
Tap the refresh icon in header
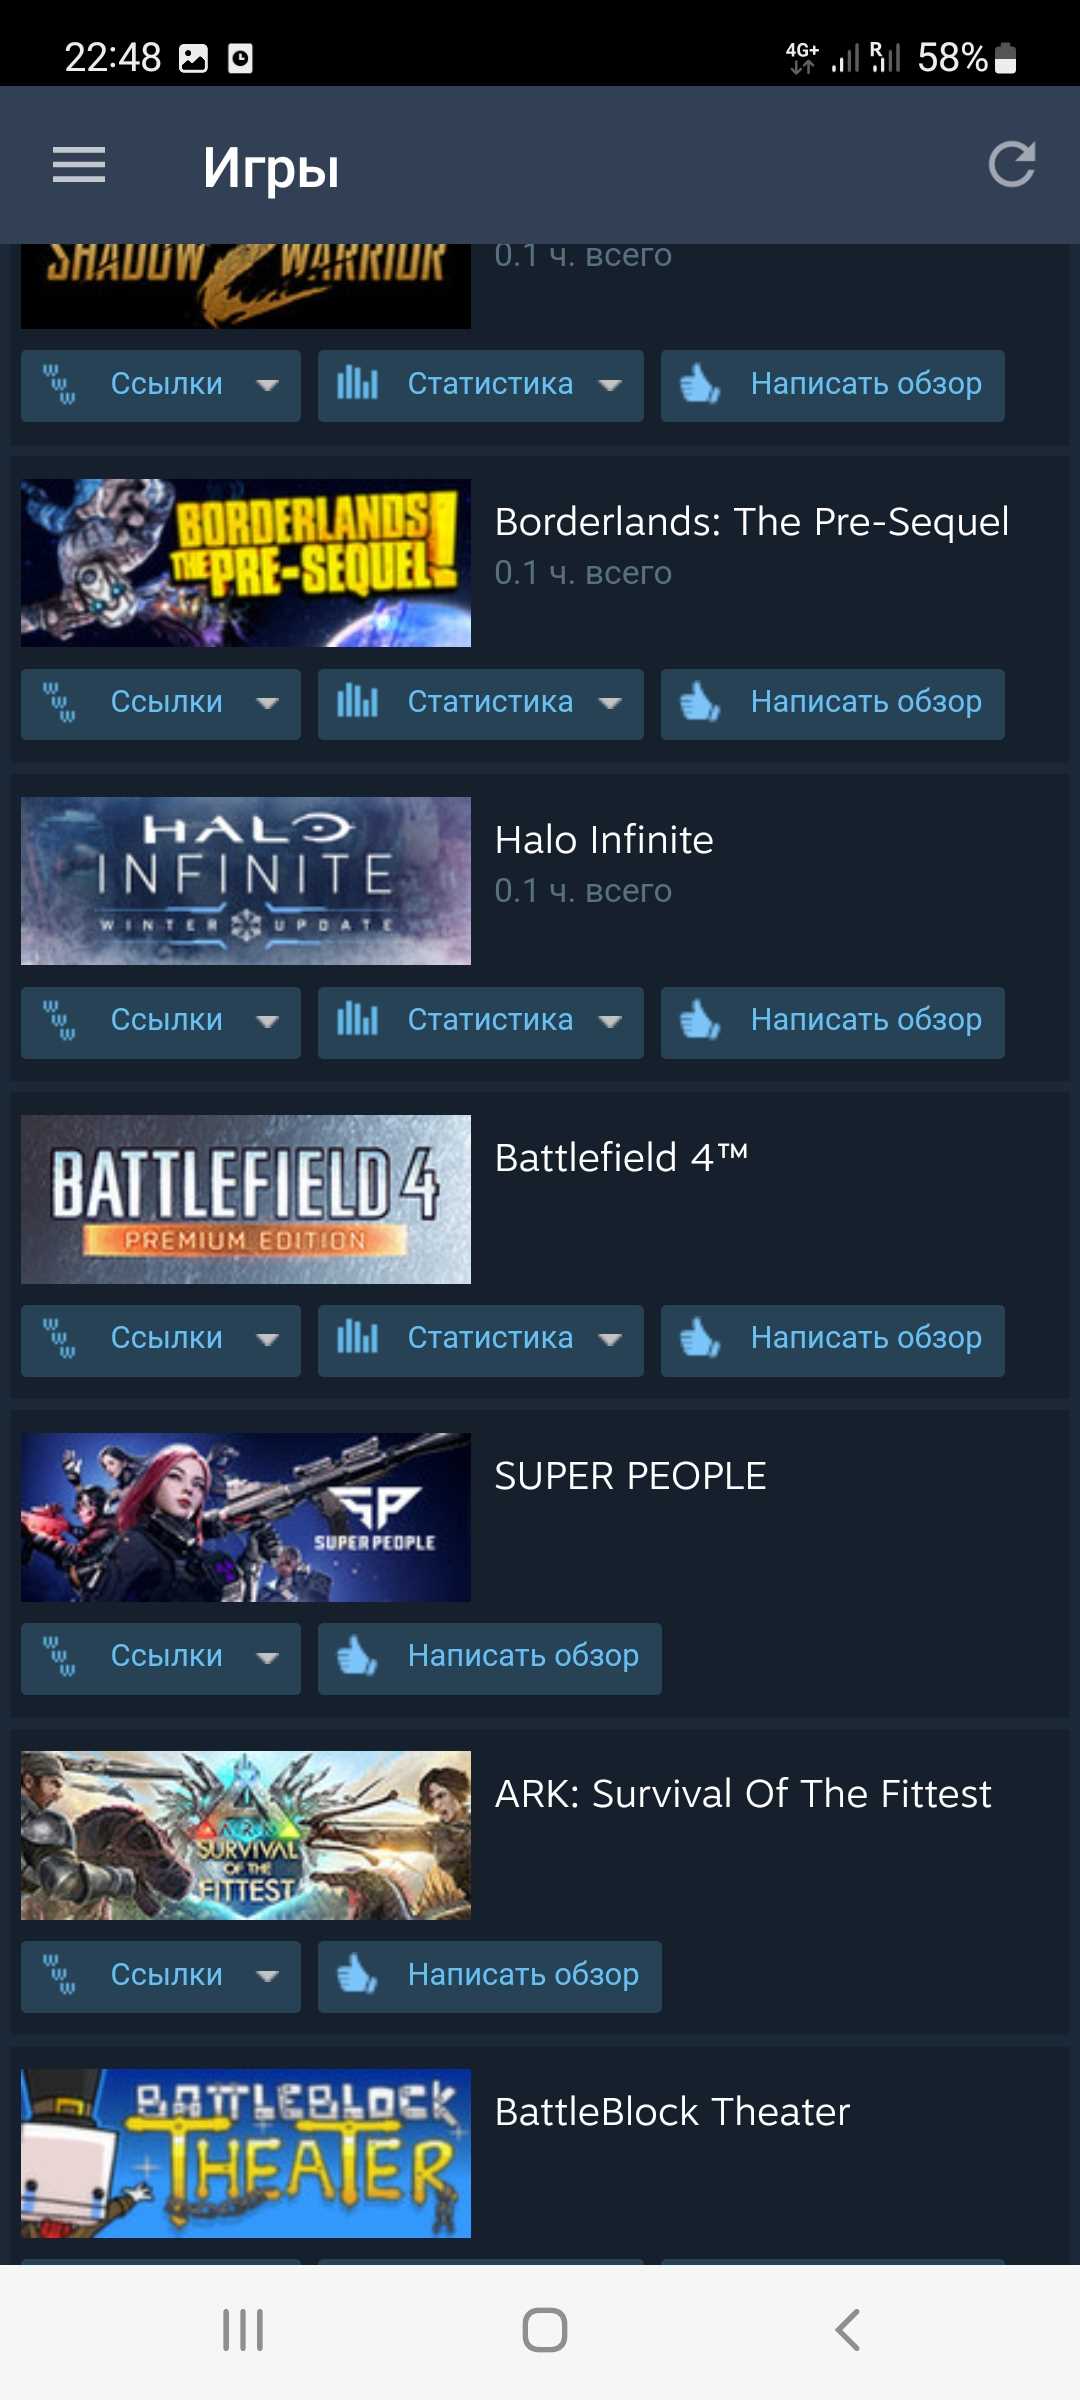pyautogui.click(x=1012, y=165)
